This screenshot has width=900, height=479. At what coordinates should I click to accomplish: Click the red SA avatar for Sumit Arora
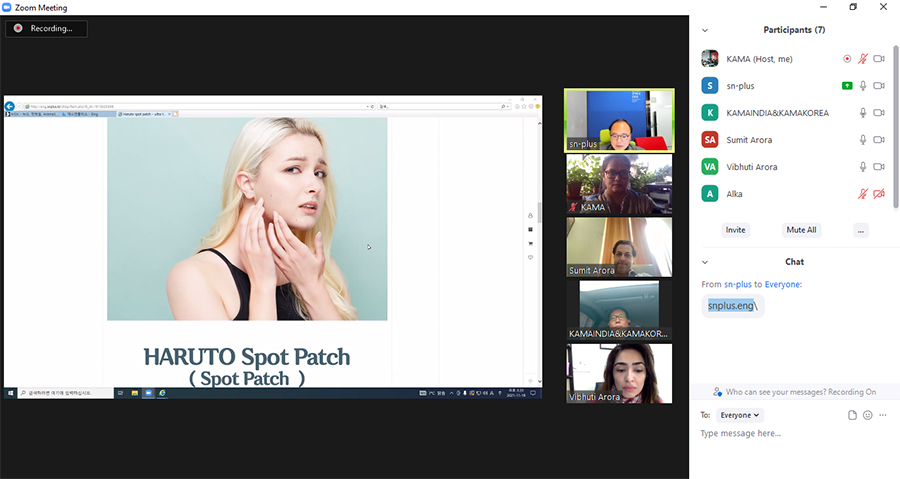[x=710, y=139]
